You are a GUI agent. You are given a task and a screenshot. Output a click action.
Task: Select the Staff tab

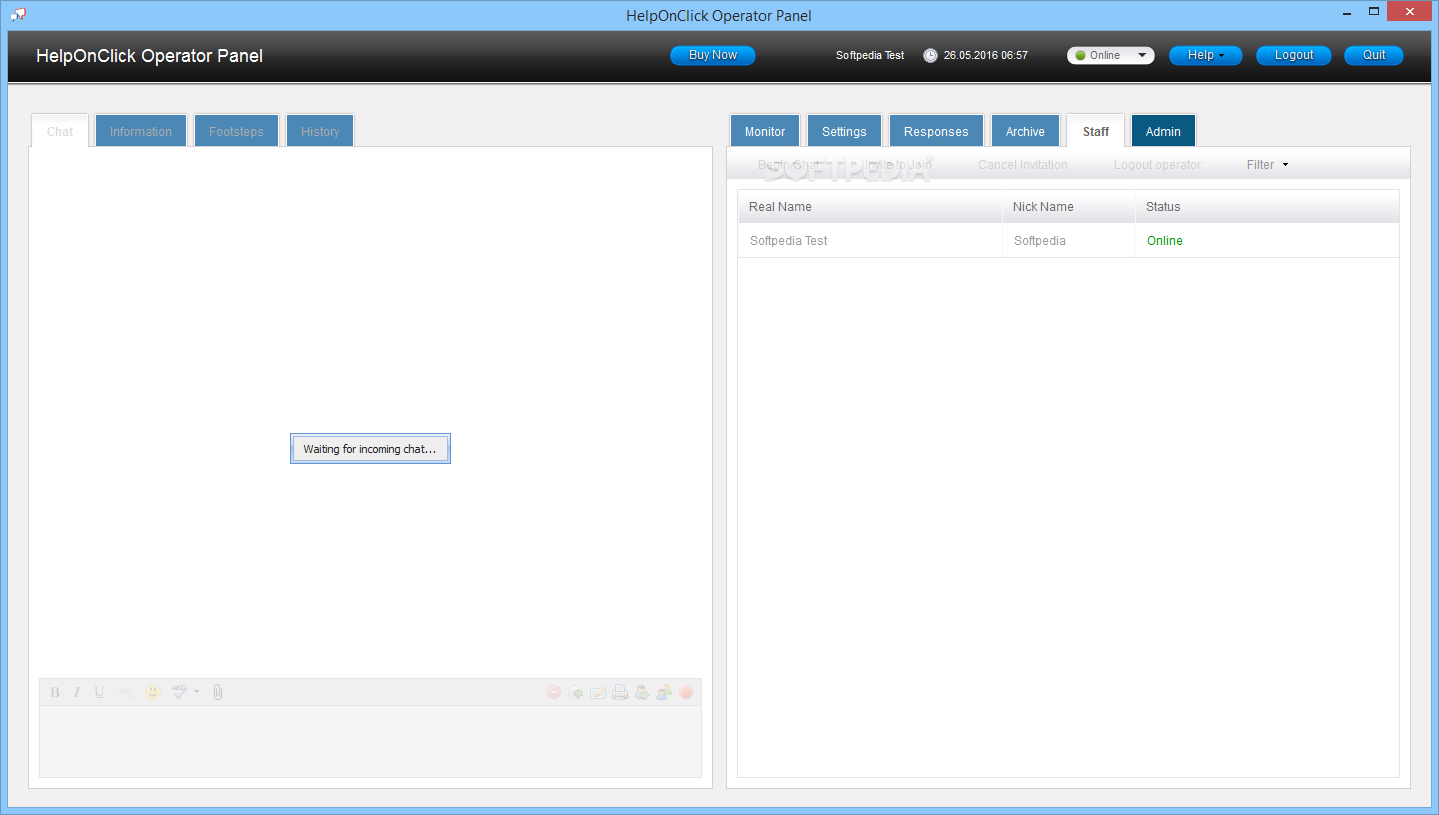click(x=1096, y=131)
